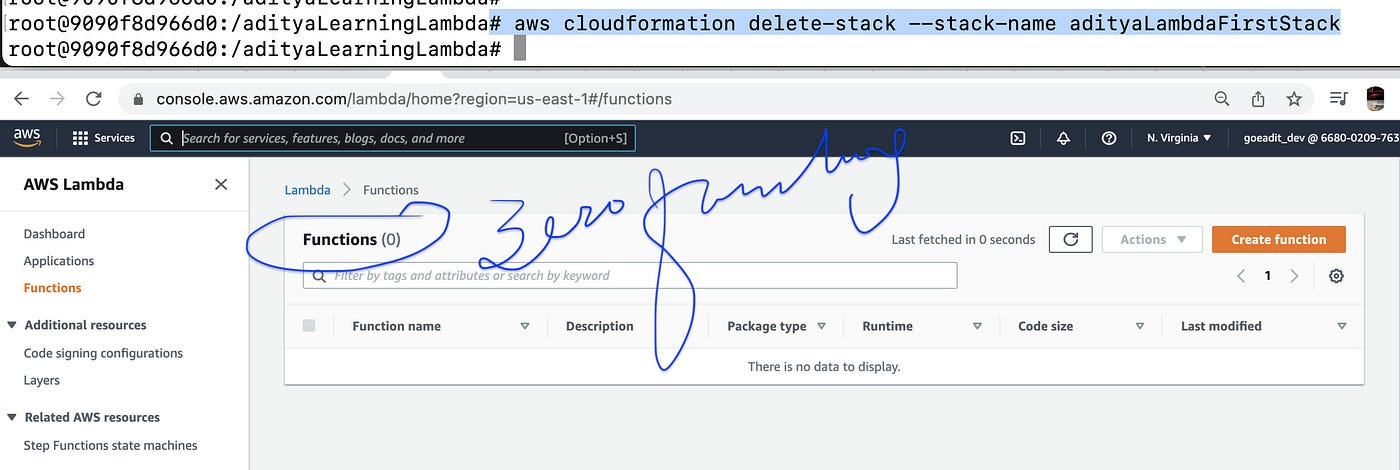This screenshot has width=1400, height=470.
Task: Bookmark this page with star icon
Action: [x=1294, y=99]
